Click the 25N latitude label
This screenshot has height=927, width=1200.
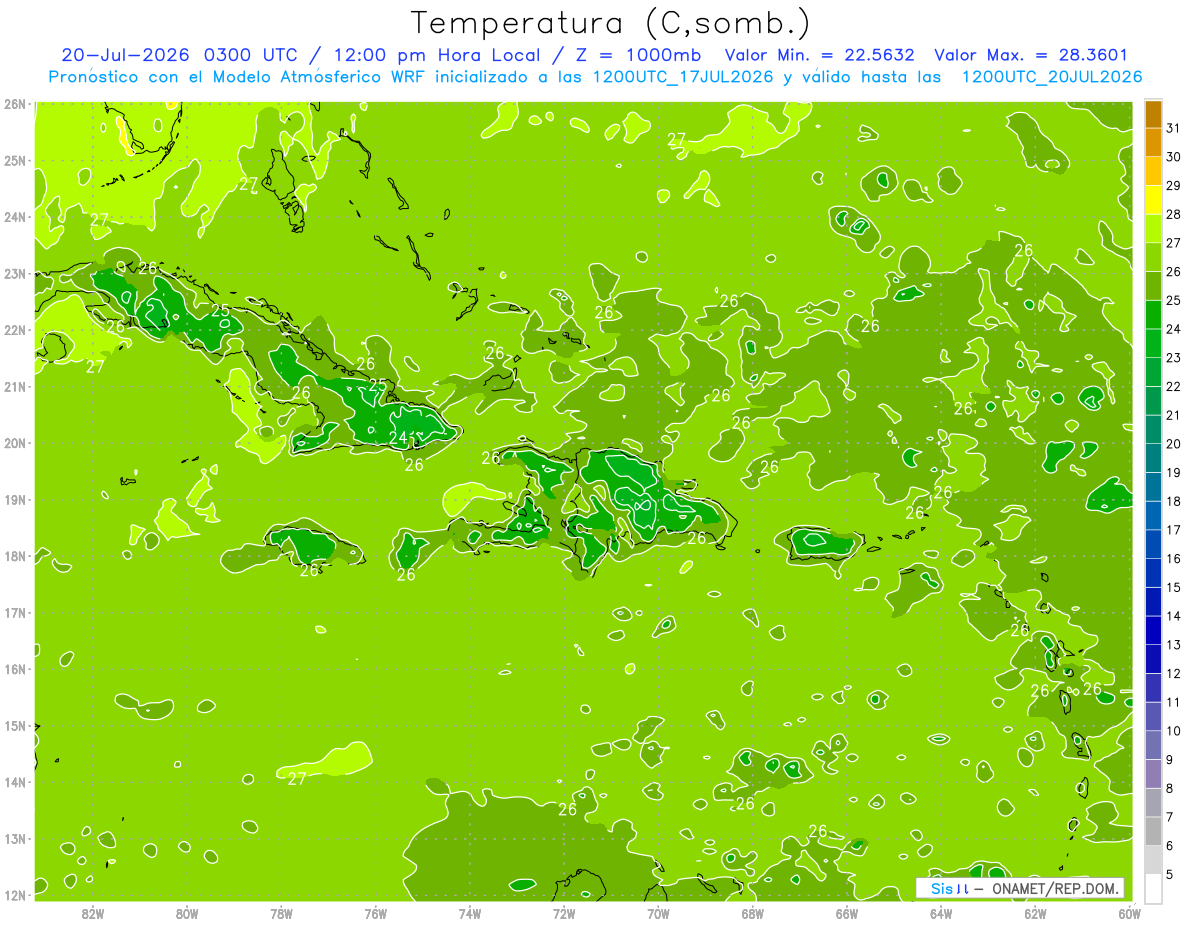click(x=14, y=160)
